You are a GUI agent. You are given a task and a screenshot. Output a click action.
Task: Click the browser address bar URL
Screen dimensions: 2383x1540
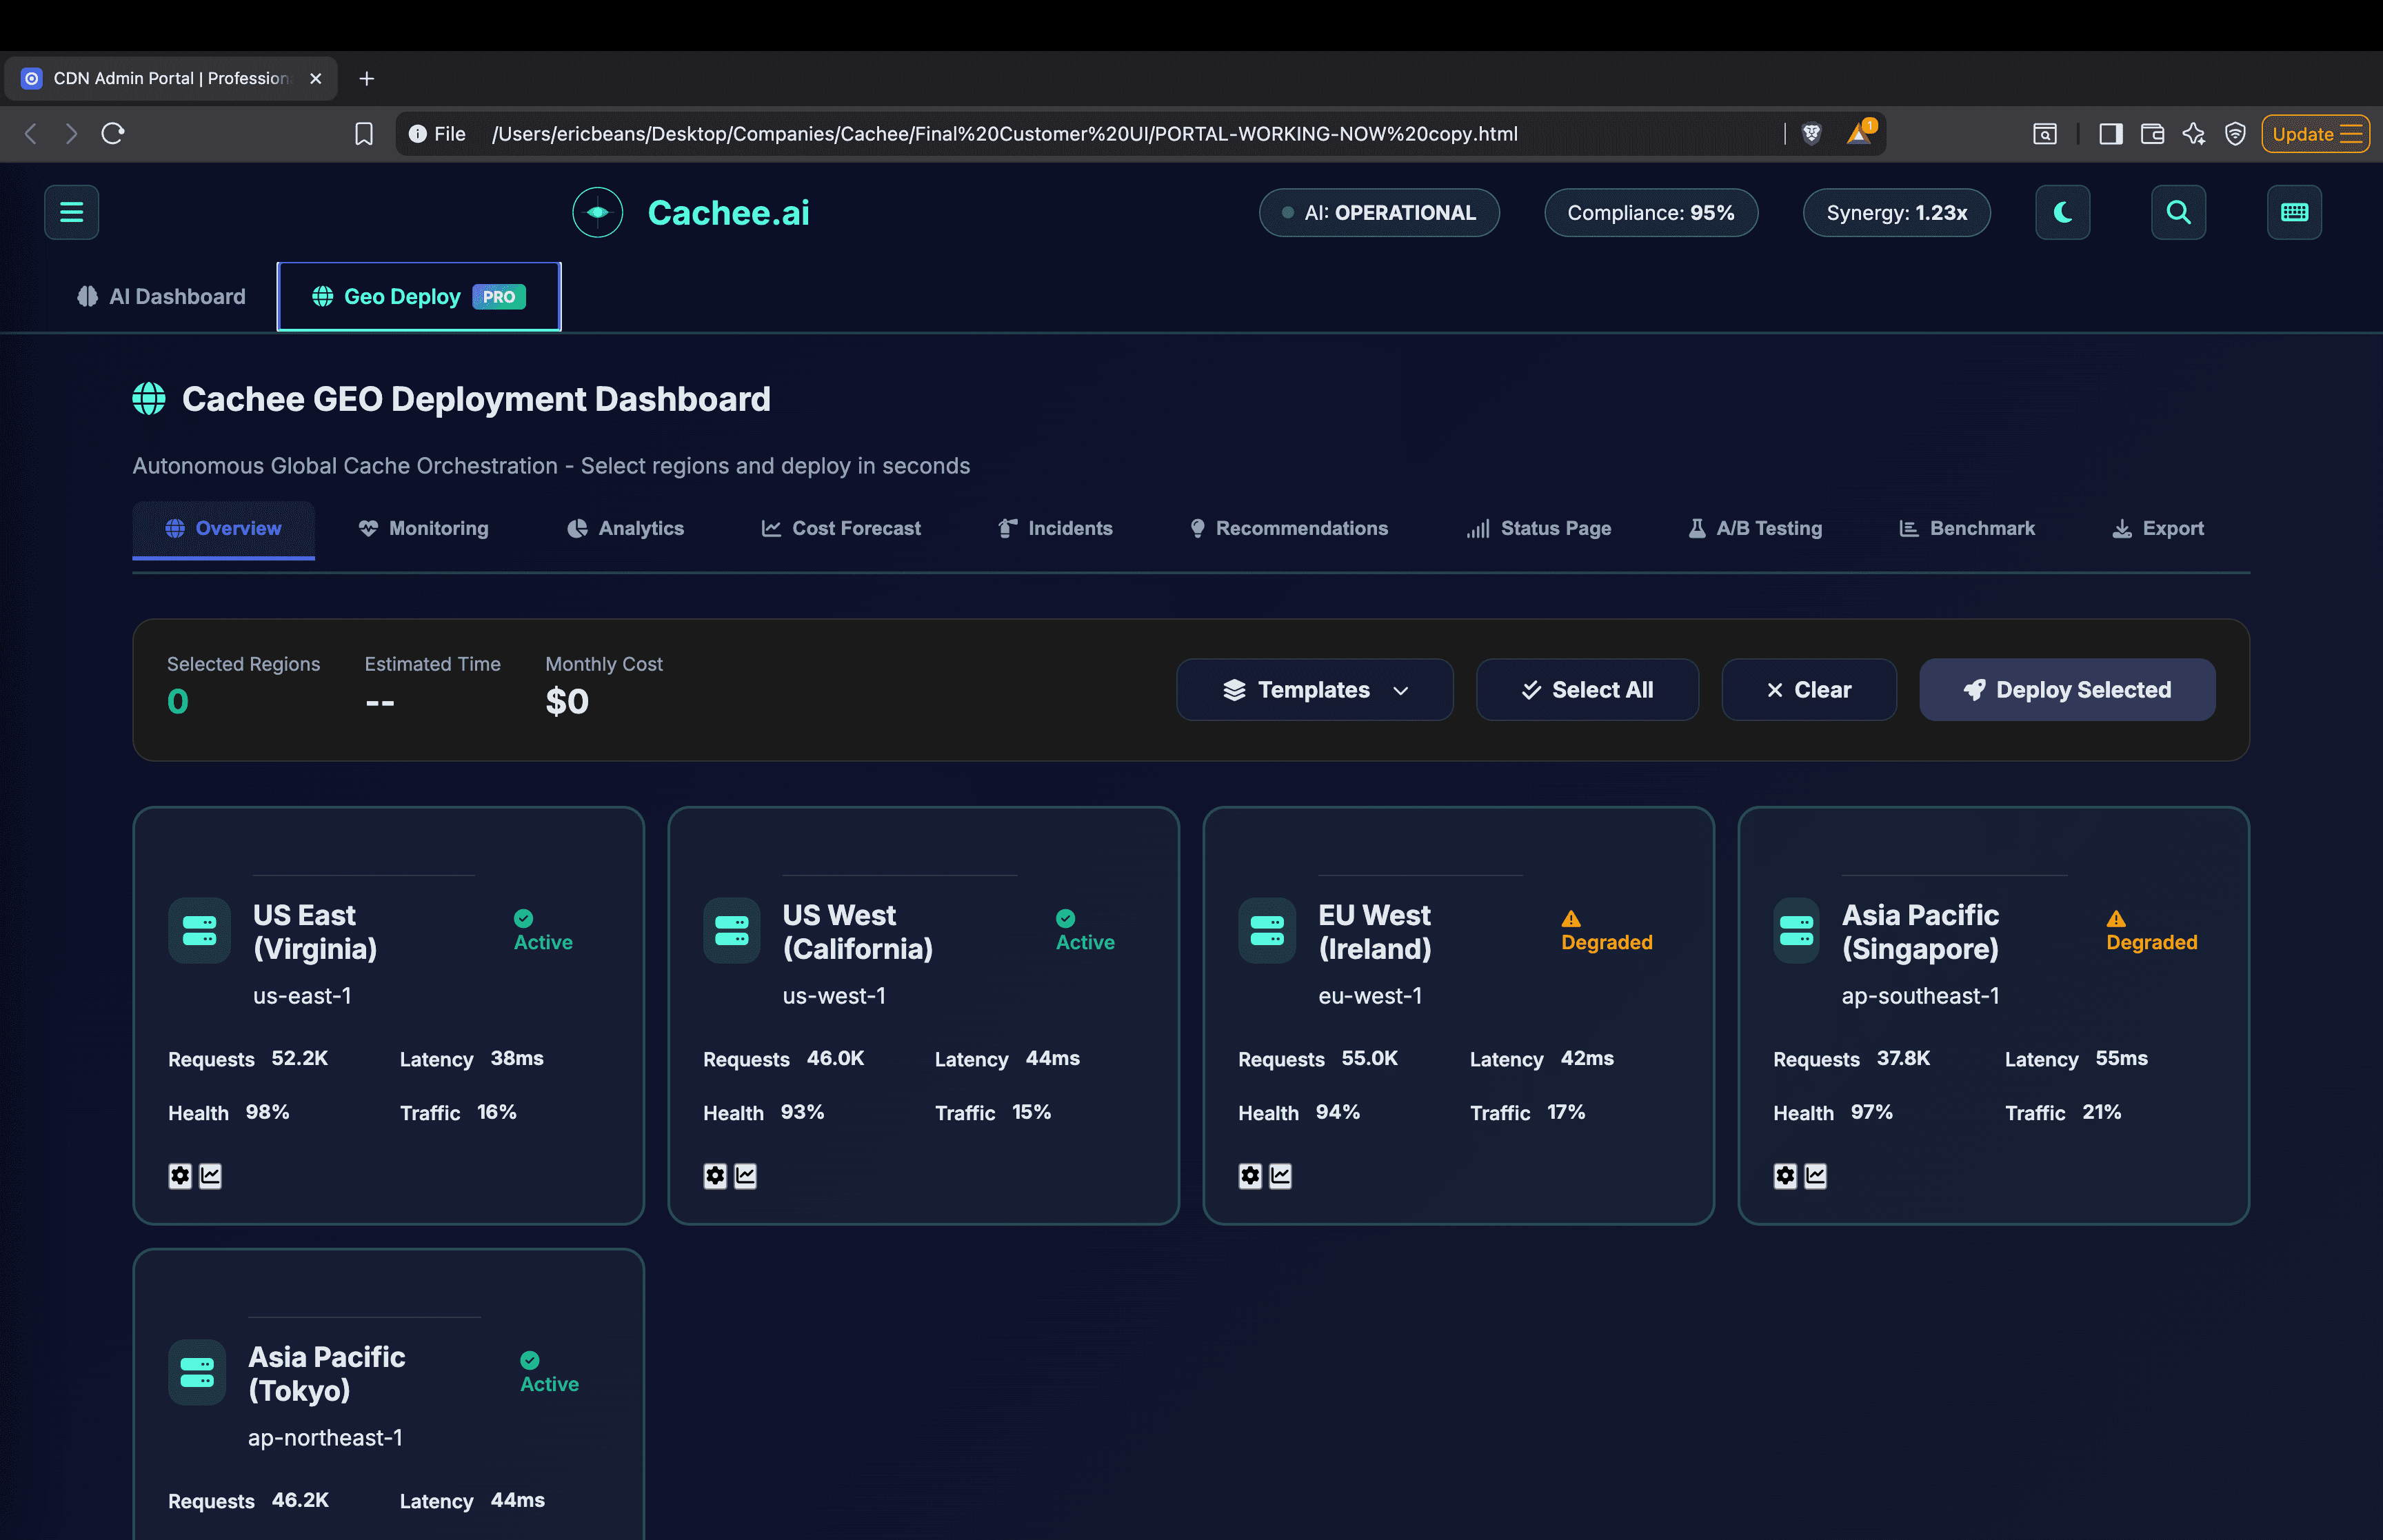1004,133
